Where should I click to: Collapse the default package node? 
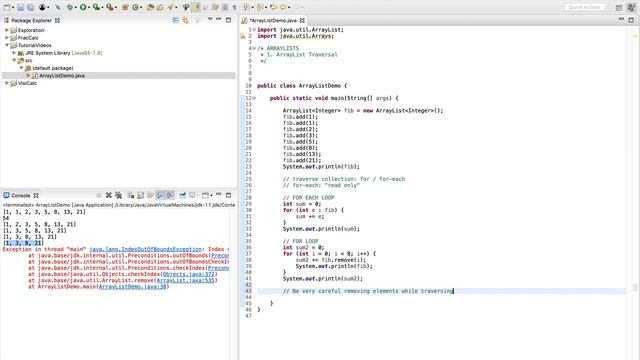pos(21,68)
